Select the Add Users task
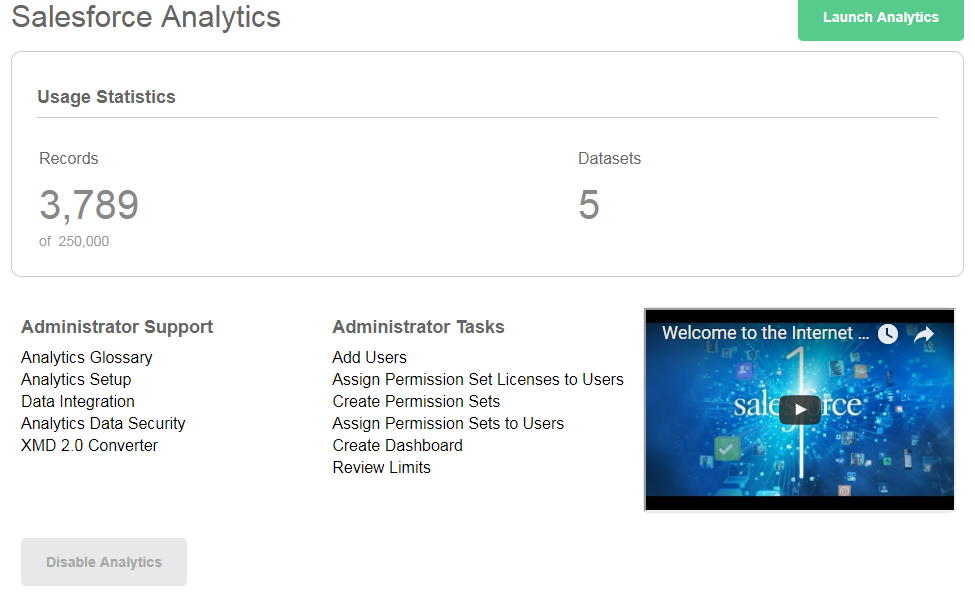Image resolution: width=975 pixels, height=594 pixels. pyautogui.click(x=369, y=357)
